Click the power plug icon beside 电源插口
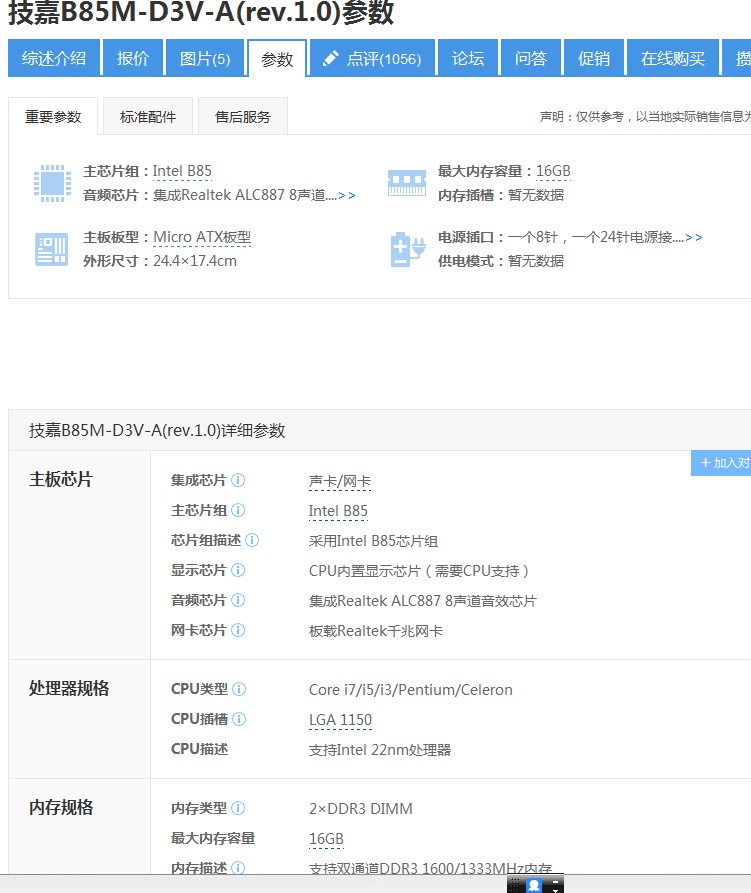The image size is (751, 893). (408, 249)
